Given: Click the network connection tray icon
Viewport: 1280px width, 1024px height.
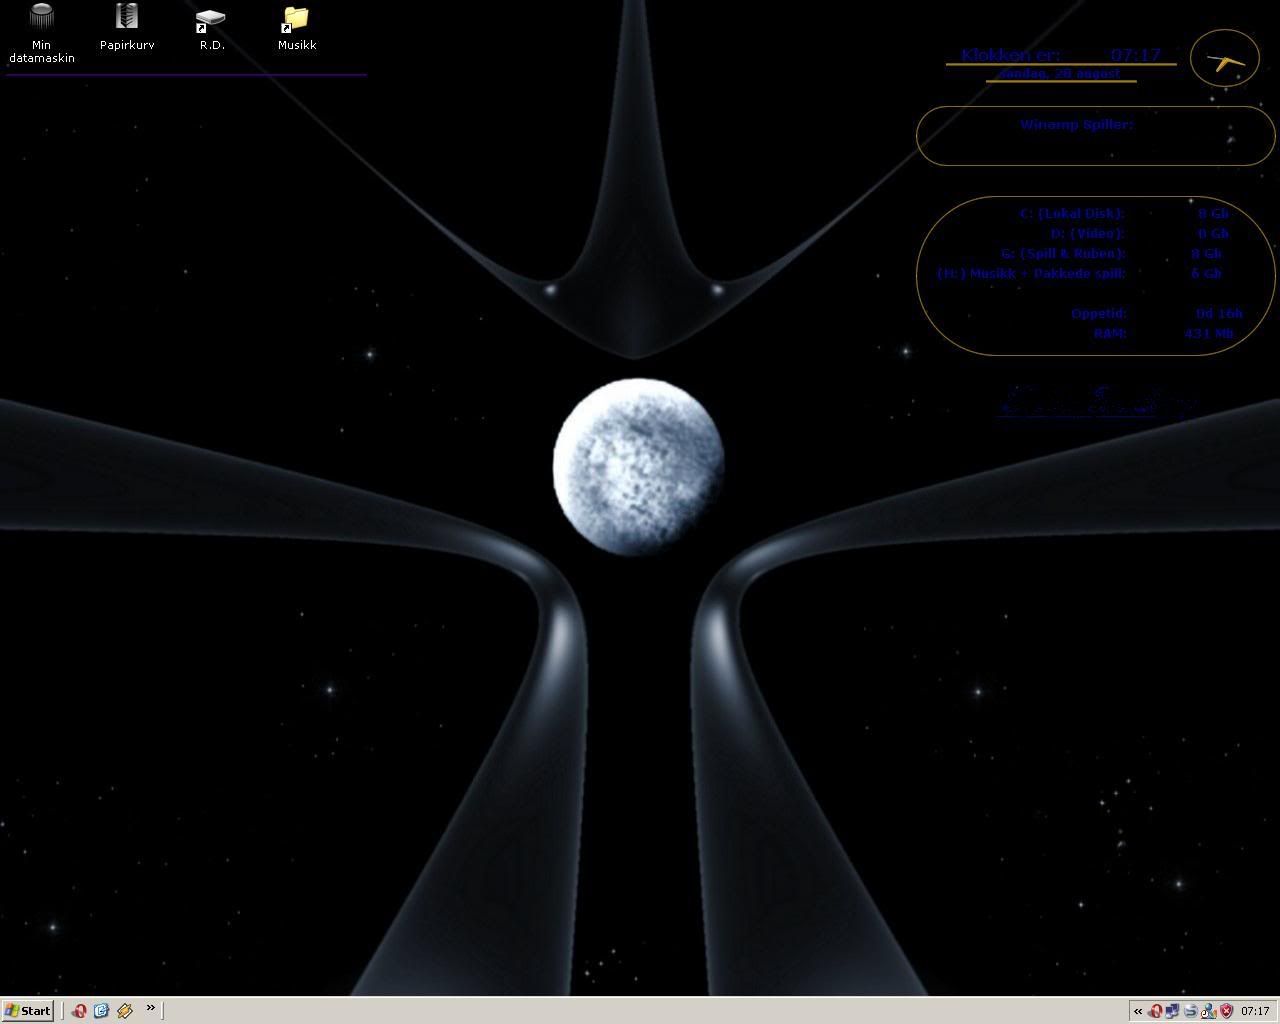Looking at the screenshot, I should click(x=1172, y=1011).
